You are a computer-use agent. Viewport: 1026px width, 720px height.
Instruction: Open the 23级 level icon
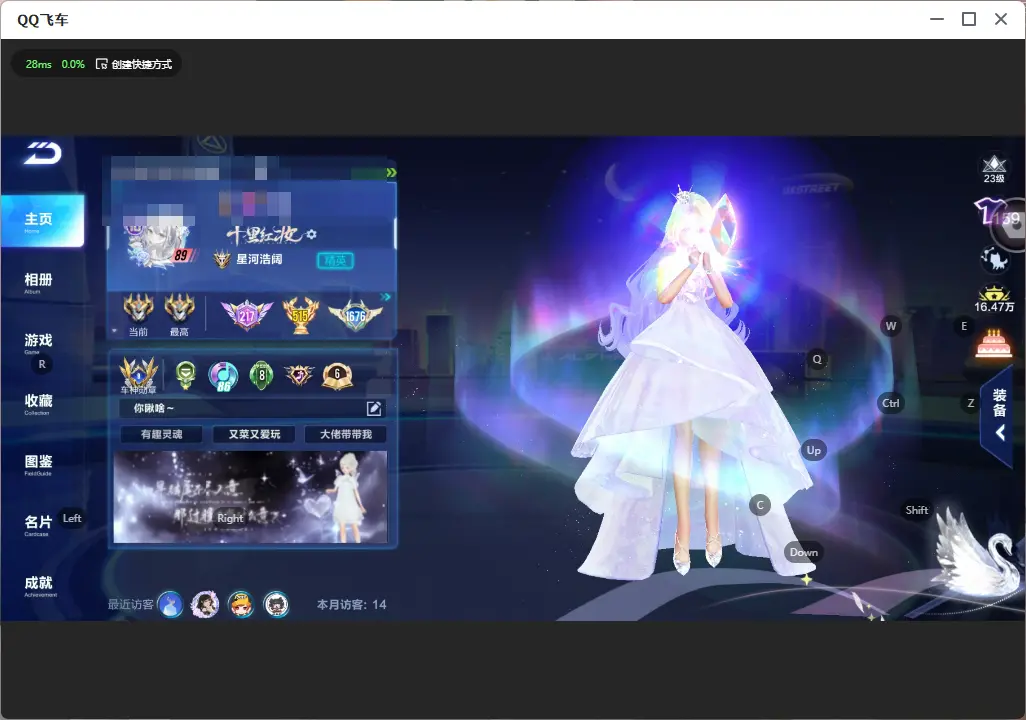click(994, 170)
